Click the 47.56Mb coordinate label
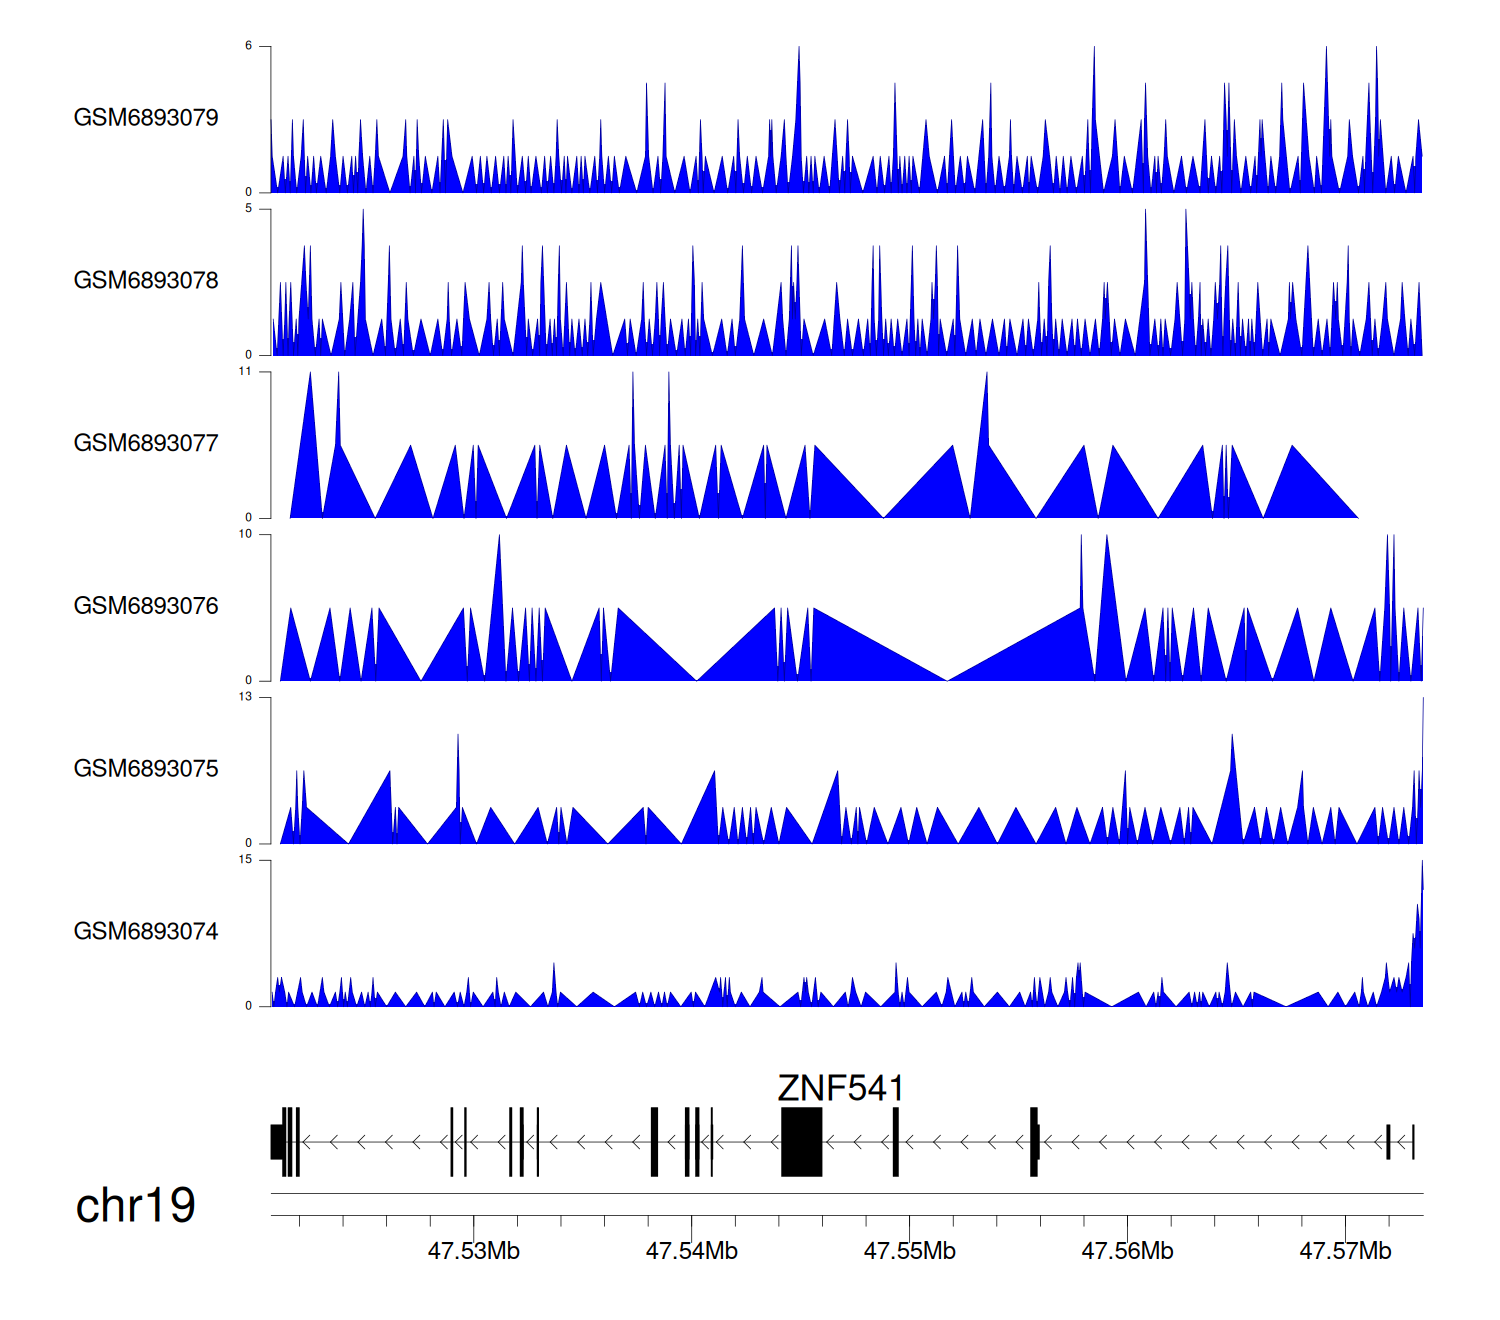The height and width of the screenshot is (1320, 1500). (1127, 1251)
